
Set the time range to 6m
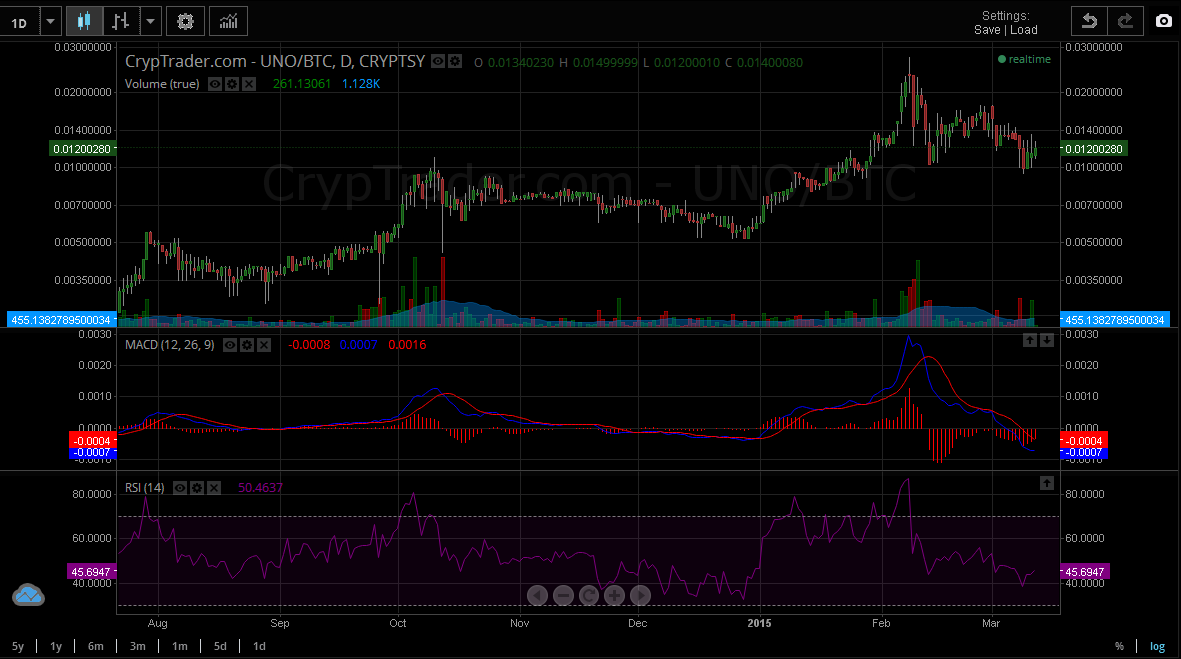[x=96, y=646]
